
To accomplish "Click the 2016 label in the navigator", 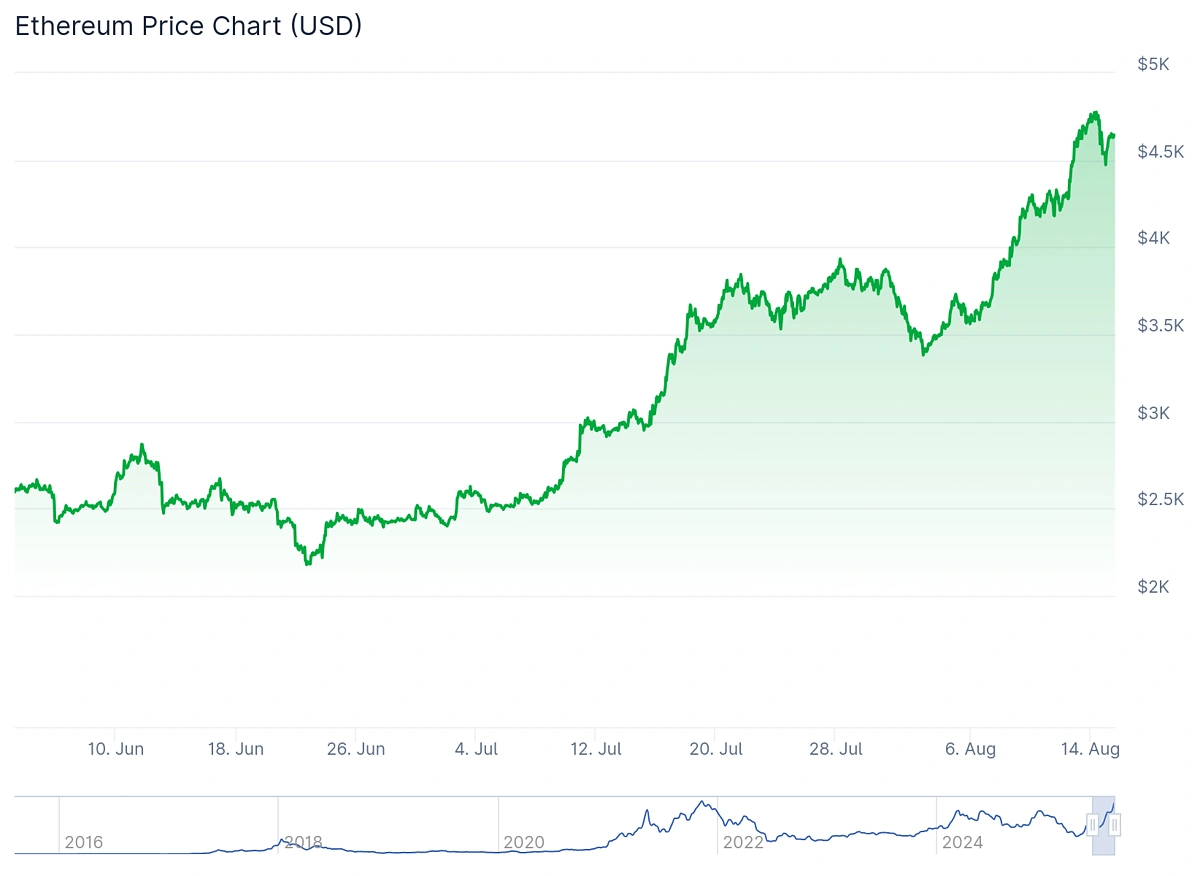I will pyautogui.click(x=84, y=843).
